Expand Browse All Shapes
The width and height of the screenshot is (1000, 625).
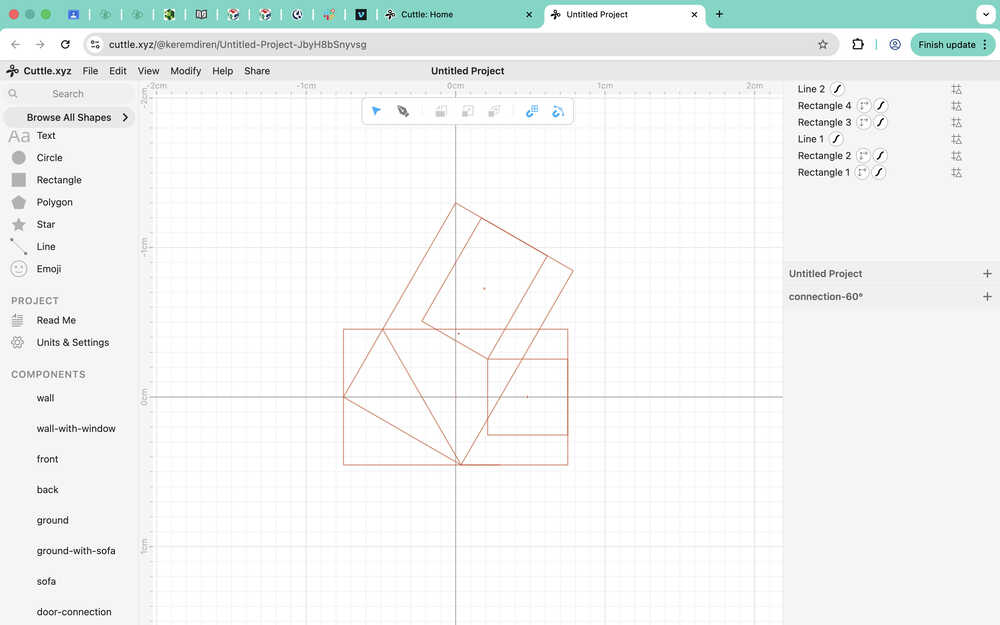tap(70, 117)
